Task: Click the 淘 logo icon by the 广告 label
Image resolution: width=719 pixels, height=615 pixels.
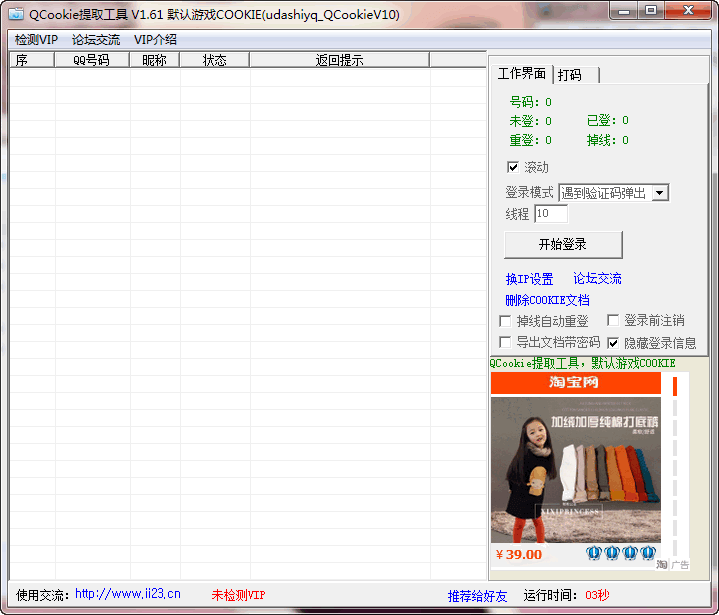Action: [x=662, y=565]
